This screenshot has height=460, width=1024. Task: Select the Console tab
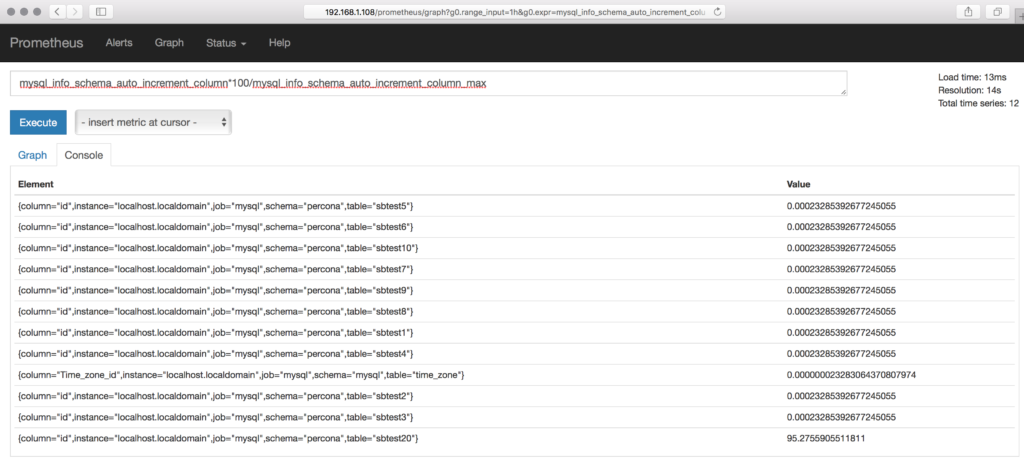click(83, 155)
